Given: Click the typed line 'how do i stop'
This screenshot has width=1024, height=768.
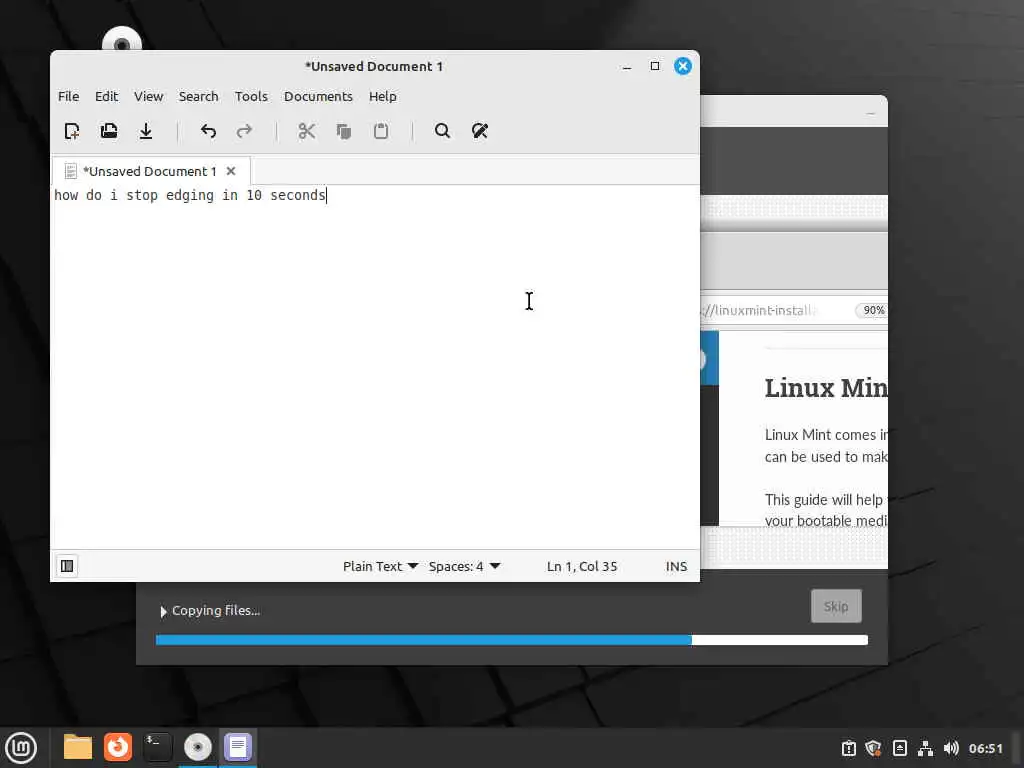Looking at the screenshot, I should click(x=106, y=195).
